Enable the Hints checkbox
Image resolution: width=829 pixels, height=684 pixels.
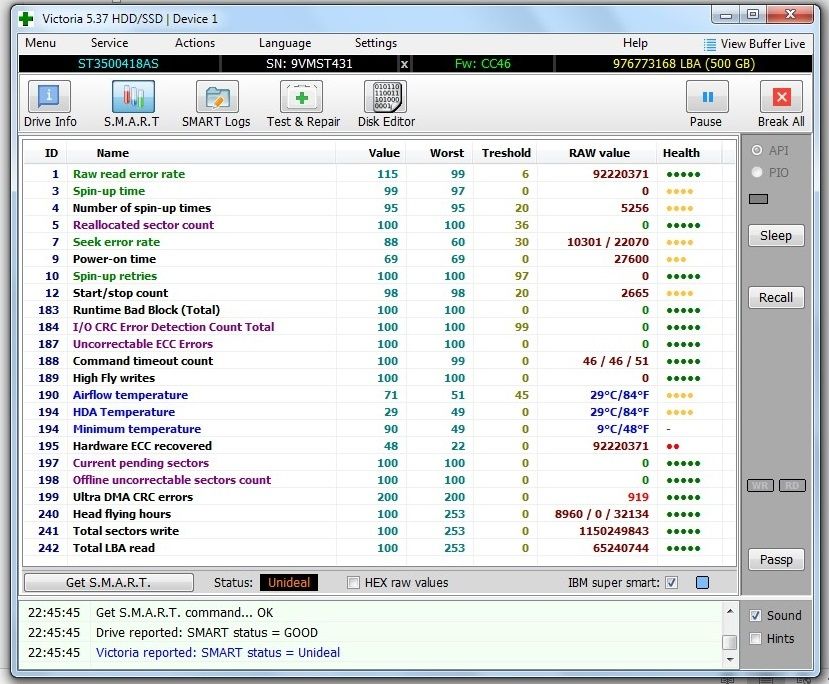click(755, 639)
